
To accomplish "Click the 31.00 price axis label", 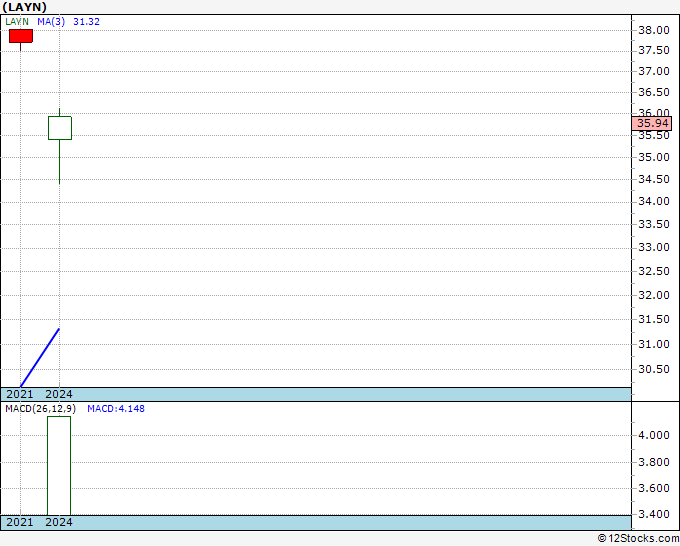I will [654, 344].
